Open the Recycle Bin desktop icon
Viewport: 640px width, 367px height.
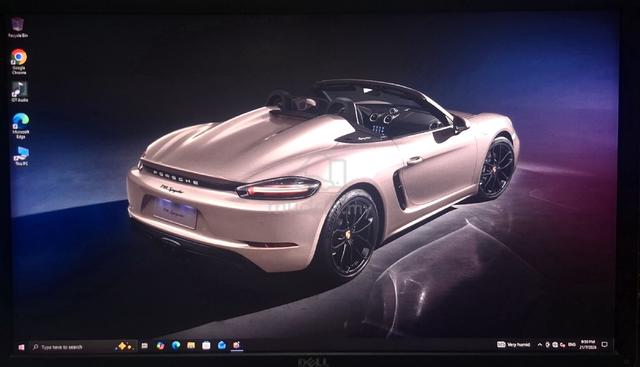coord(18,27)
